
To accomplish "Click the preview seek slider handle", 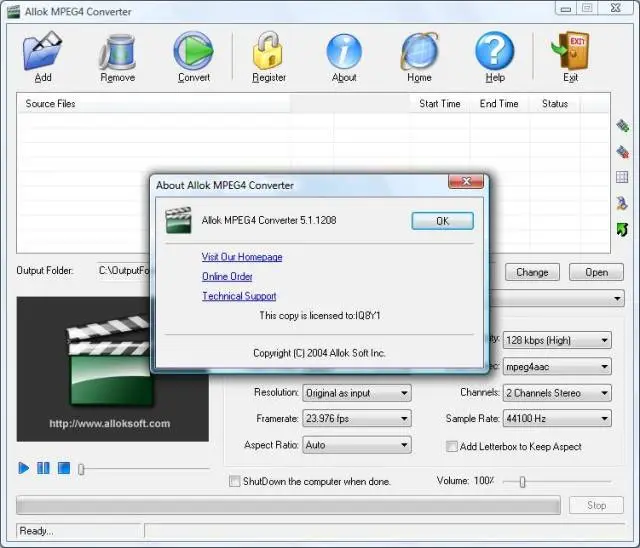I will 81,469.
